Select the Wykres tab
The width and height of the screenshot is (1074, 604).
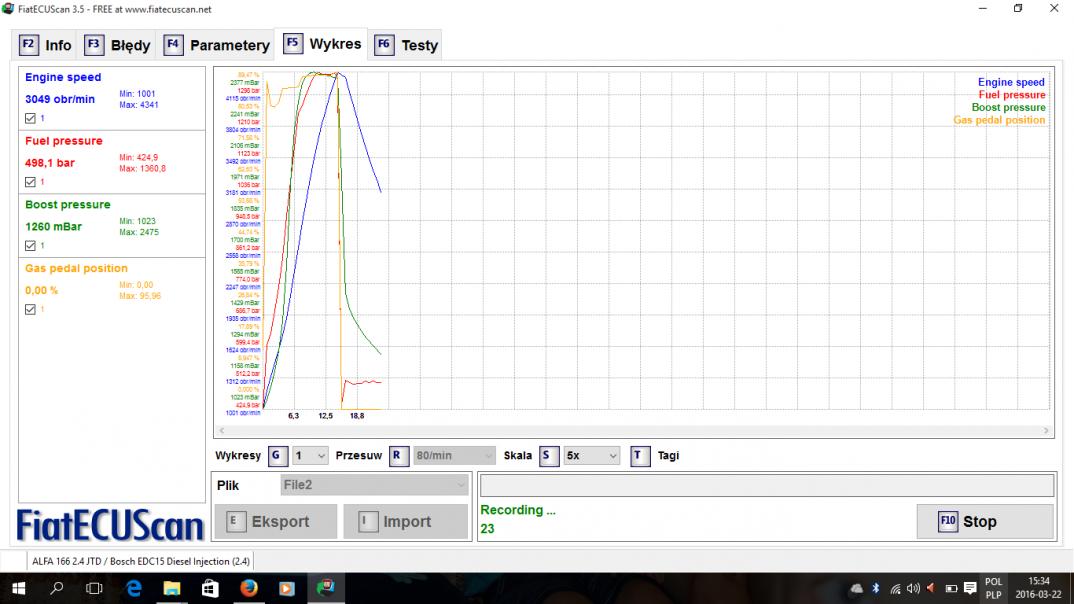pos(322,44)
